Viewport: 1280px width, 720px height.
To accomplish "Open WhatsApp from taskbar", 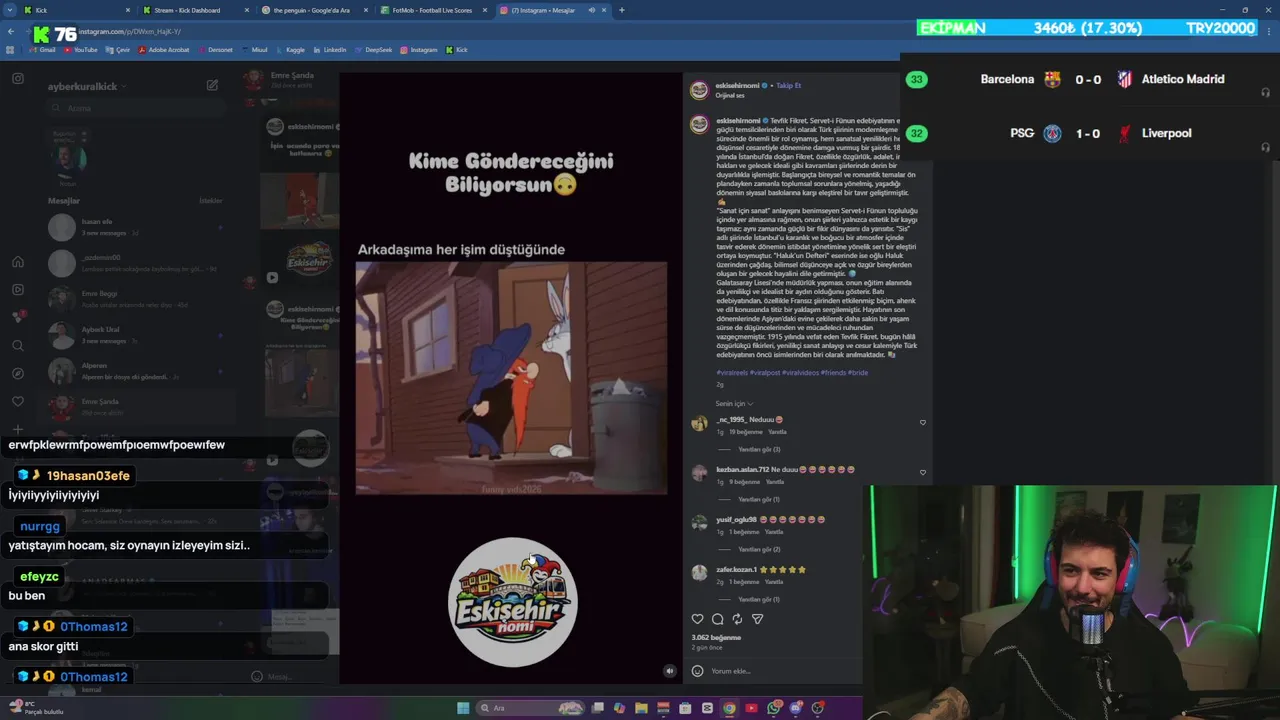I will 774,708.
